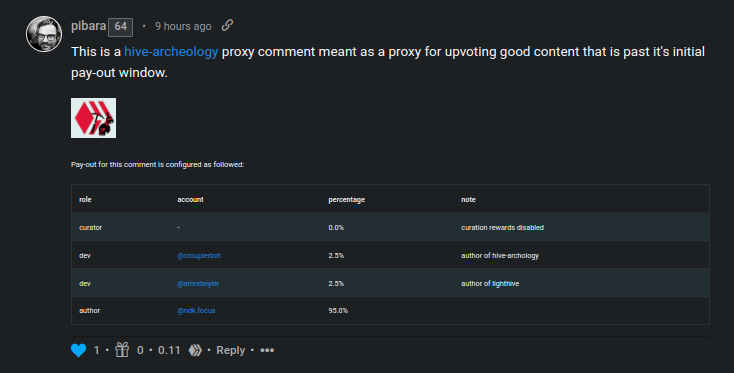The width and height of the screenshot is (734, 373).
Task: Open the three-dot more options menu
Action: pos(267,350)
